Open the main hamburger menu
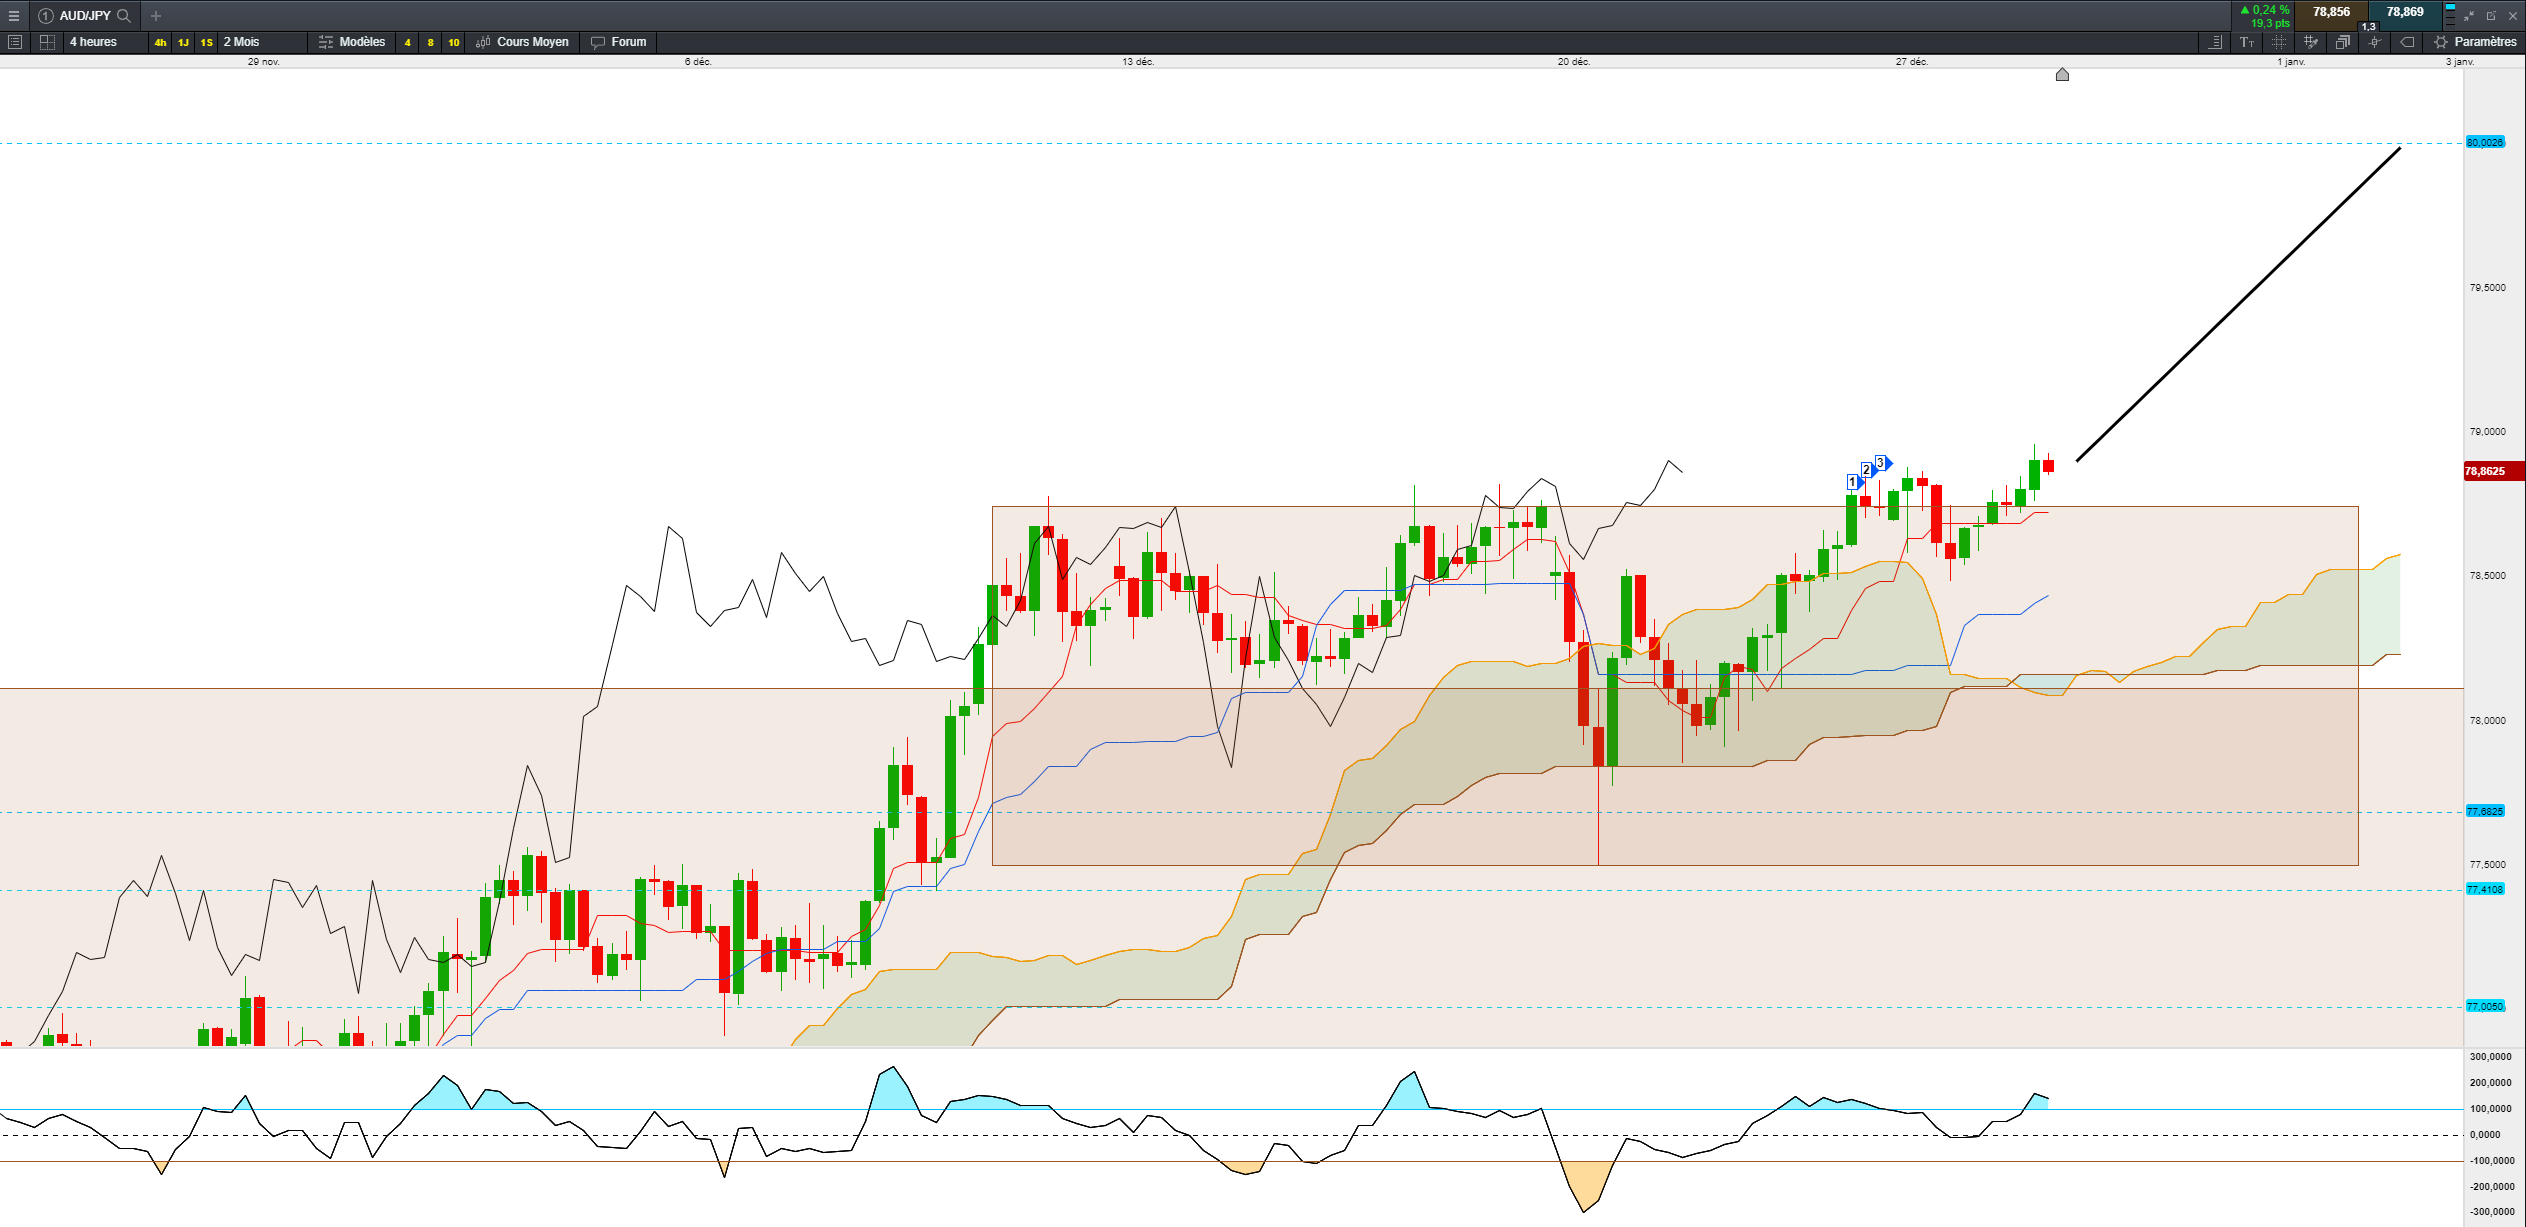Image resolution: width=2526 pixels, height=1227 pixels. 14,16
